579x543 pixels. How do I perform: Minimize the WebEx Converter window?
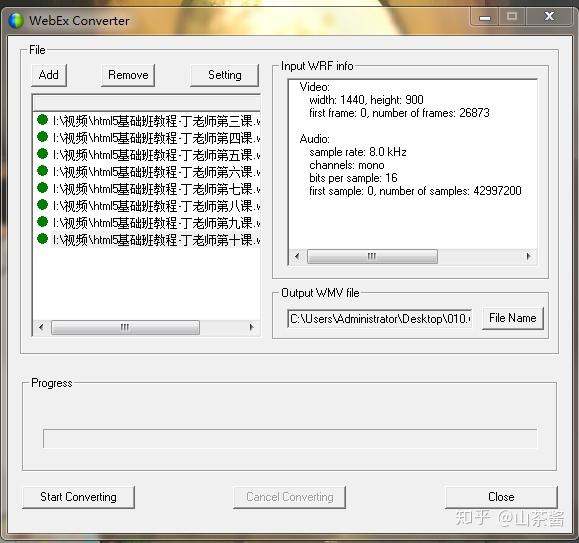pos(485,17)
